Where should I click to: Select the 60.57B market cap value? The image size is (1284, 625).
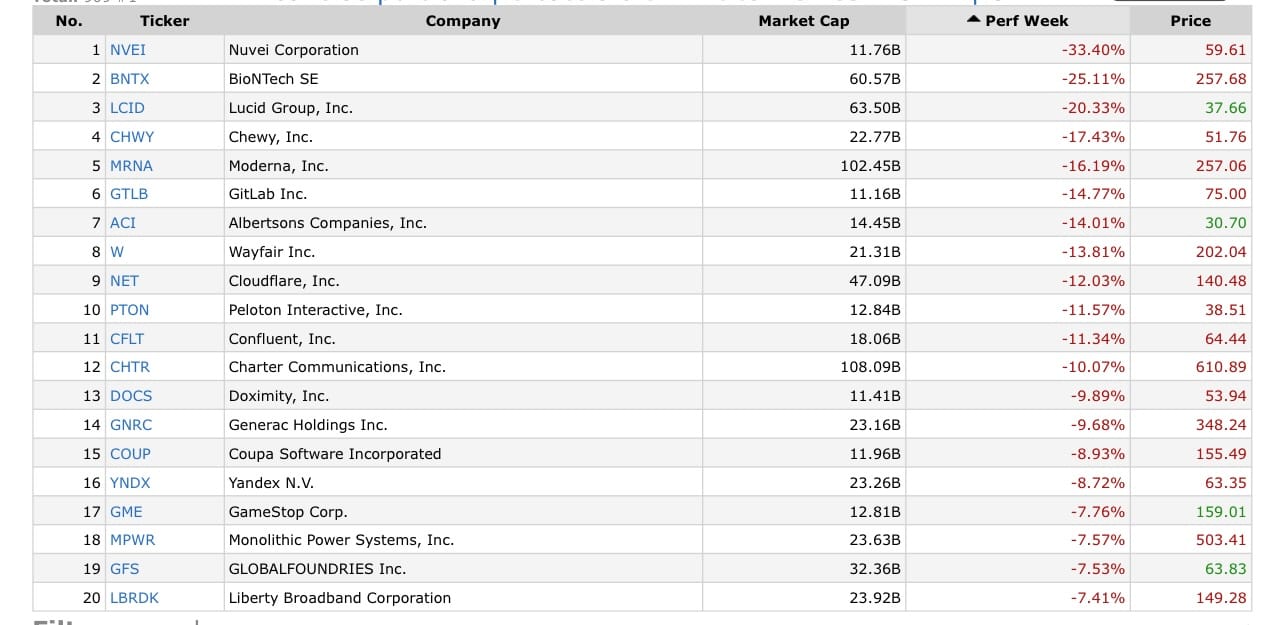[x=875, y=79]
